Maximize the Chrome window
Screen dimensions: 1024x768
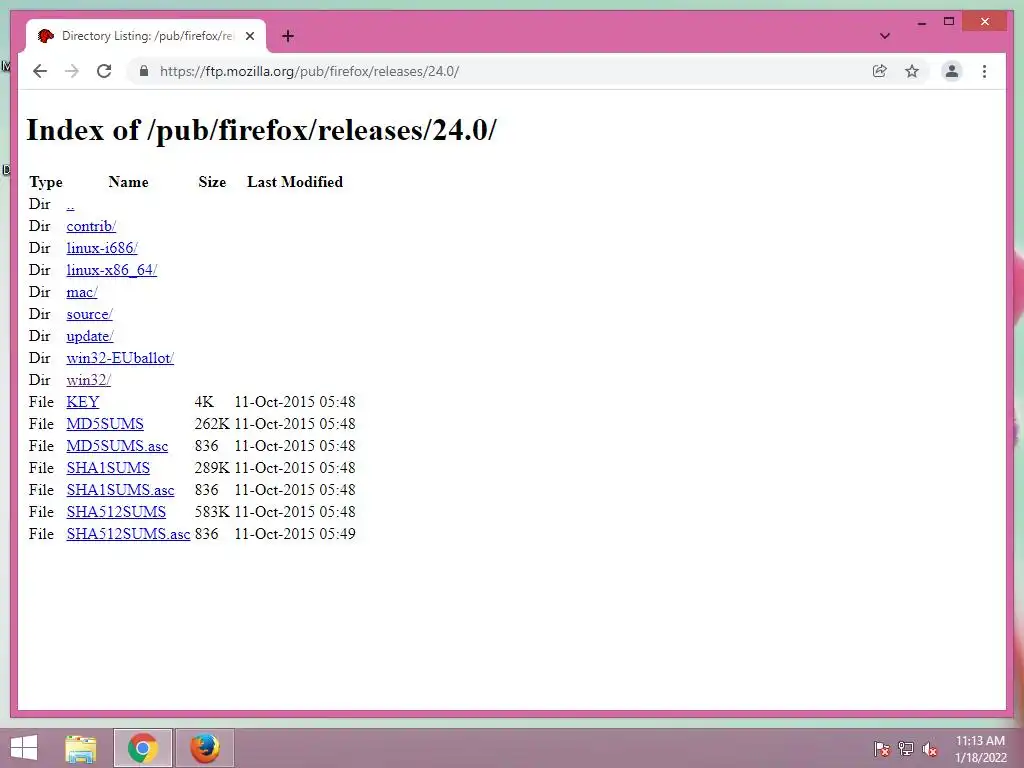tap(949, 22)
